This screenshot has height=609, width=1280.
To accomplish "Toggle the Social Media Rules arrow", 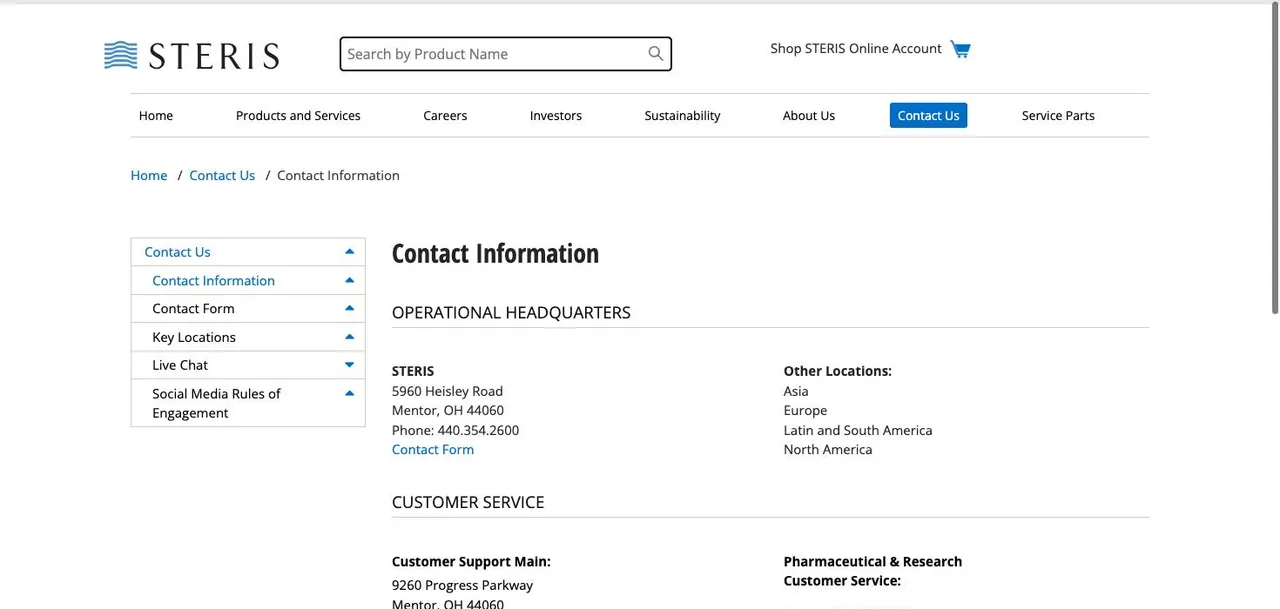I will point(349,393).
